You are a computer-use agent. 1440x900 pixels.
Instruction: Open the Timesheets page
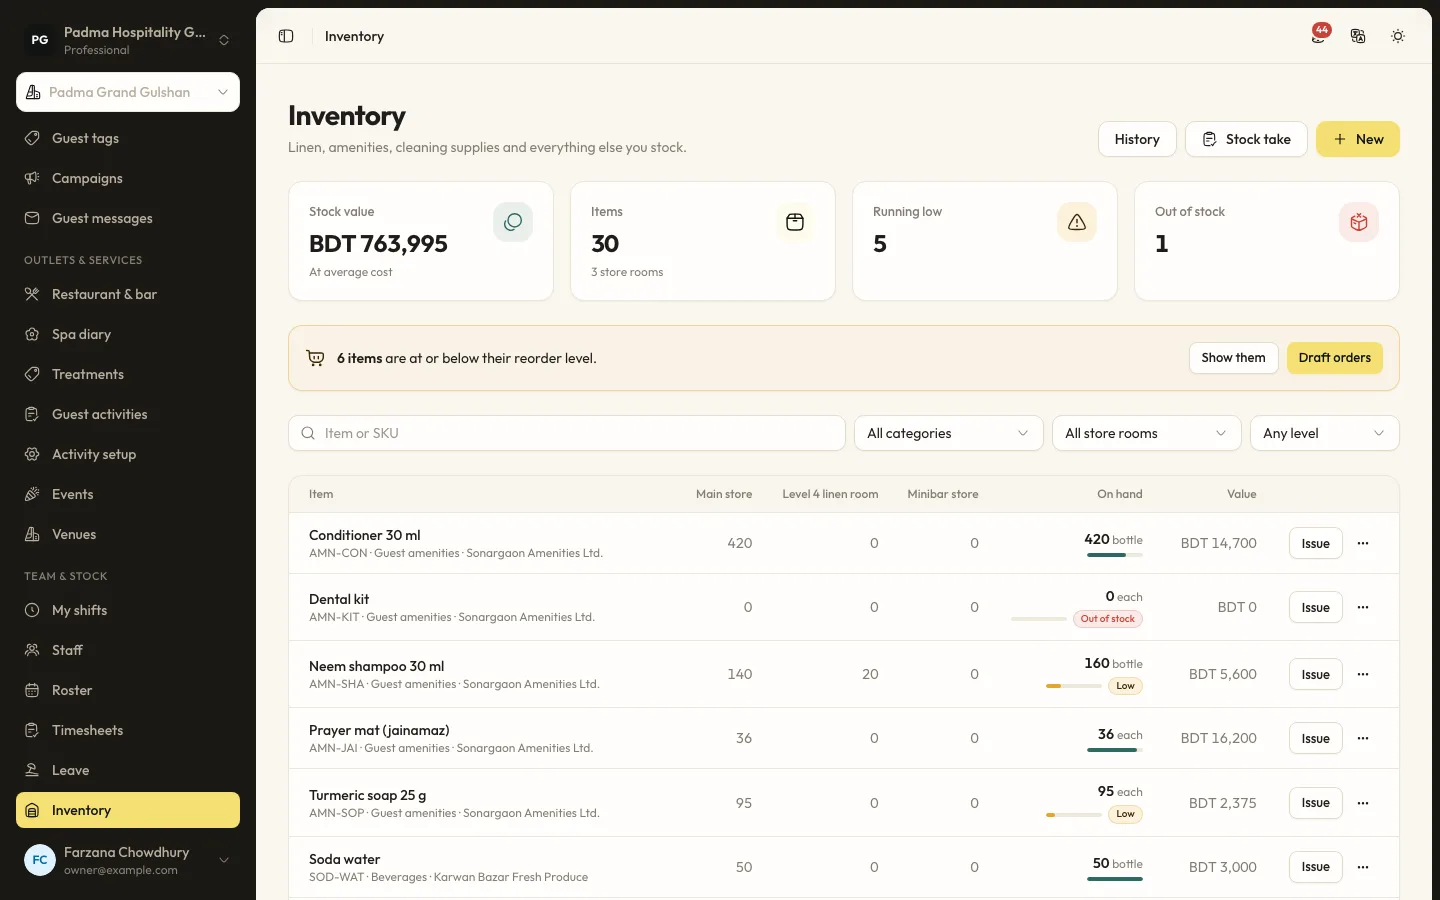click(x=128, y=730)
